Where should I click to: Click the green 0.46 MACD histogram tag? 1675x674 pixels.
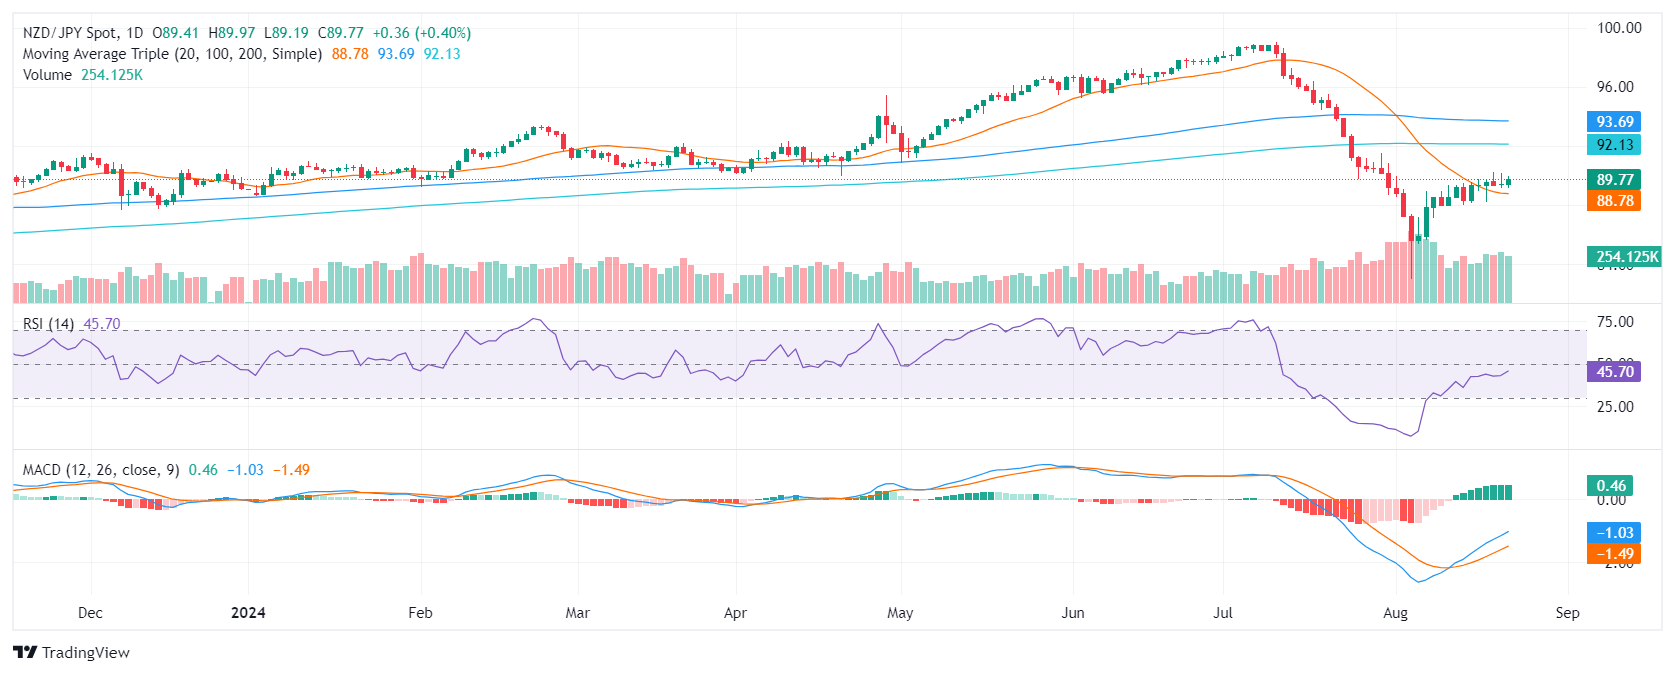pyautogui.click(x=1611, y=486)
